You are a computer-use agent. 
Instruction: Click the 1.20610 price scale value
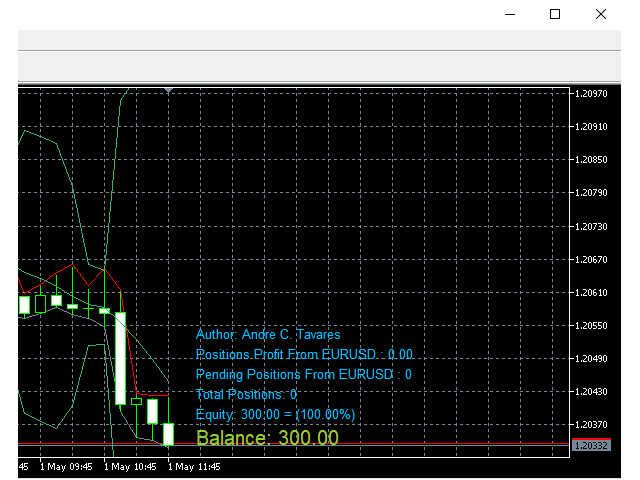(591, 293)
